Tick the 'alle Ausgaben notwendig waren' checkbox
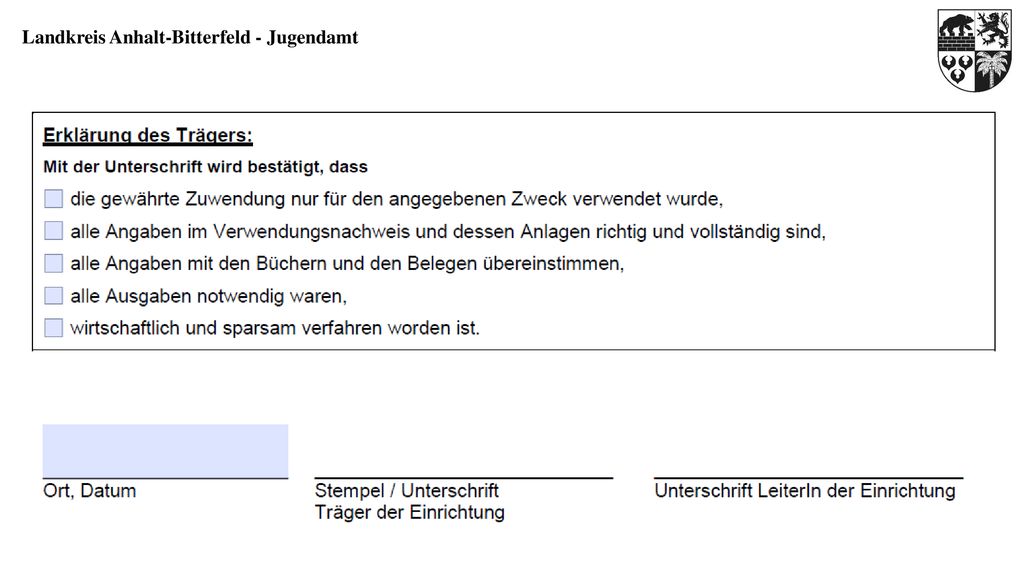The height and width of the screenshot is (576, 1024). 54,296
